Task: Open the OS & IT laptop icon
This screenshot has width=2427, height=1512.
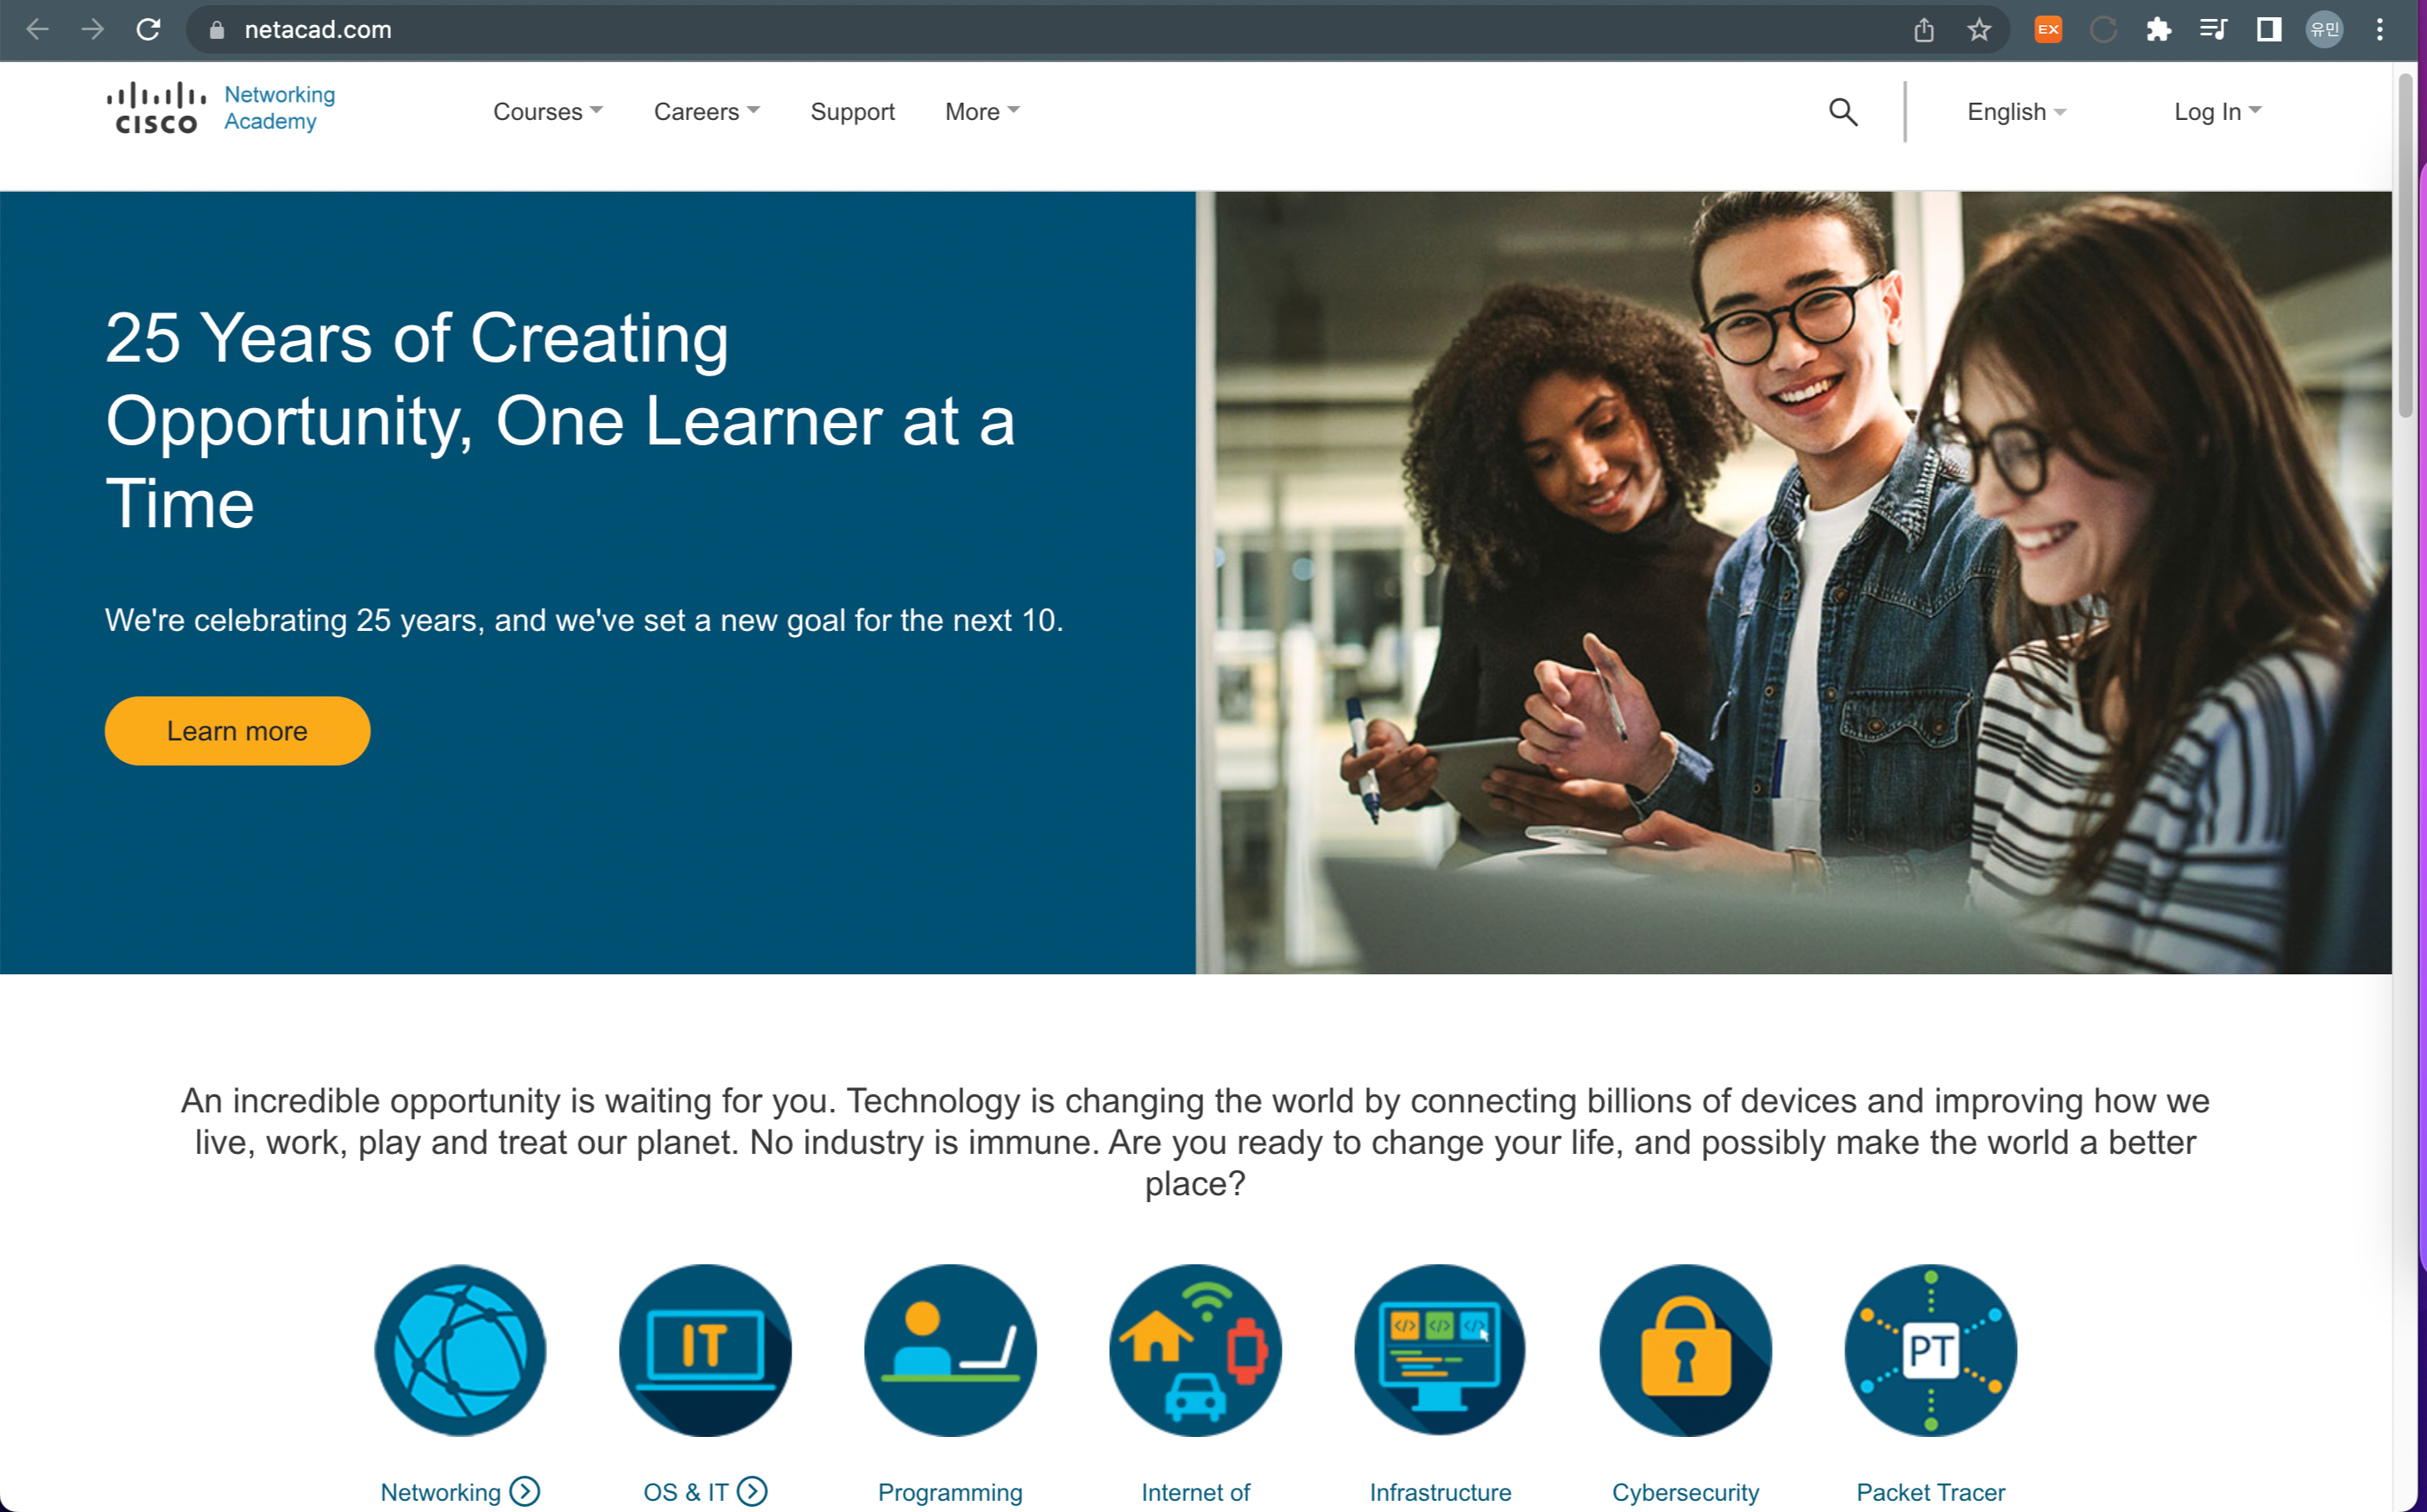Action: pos(705,1350)
